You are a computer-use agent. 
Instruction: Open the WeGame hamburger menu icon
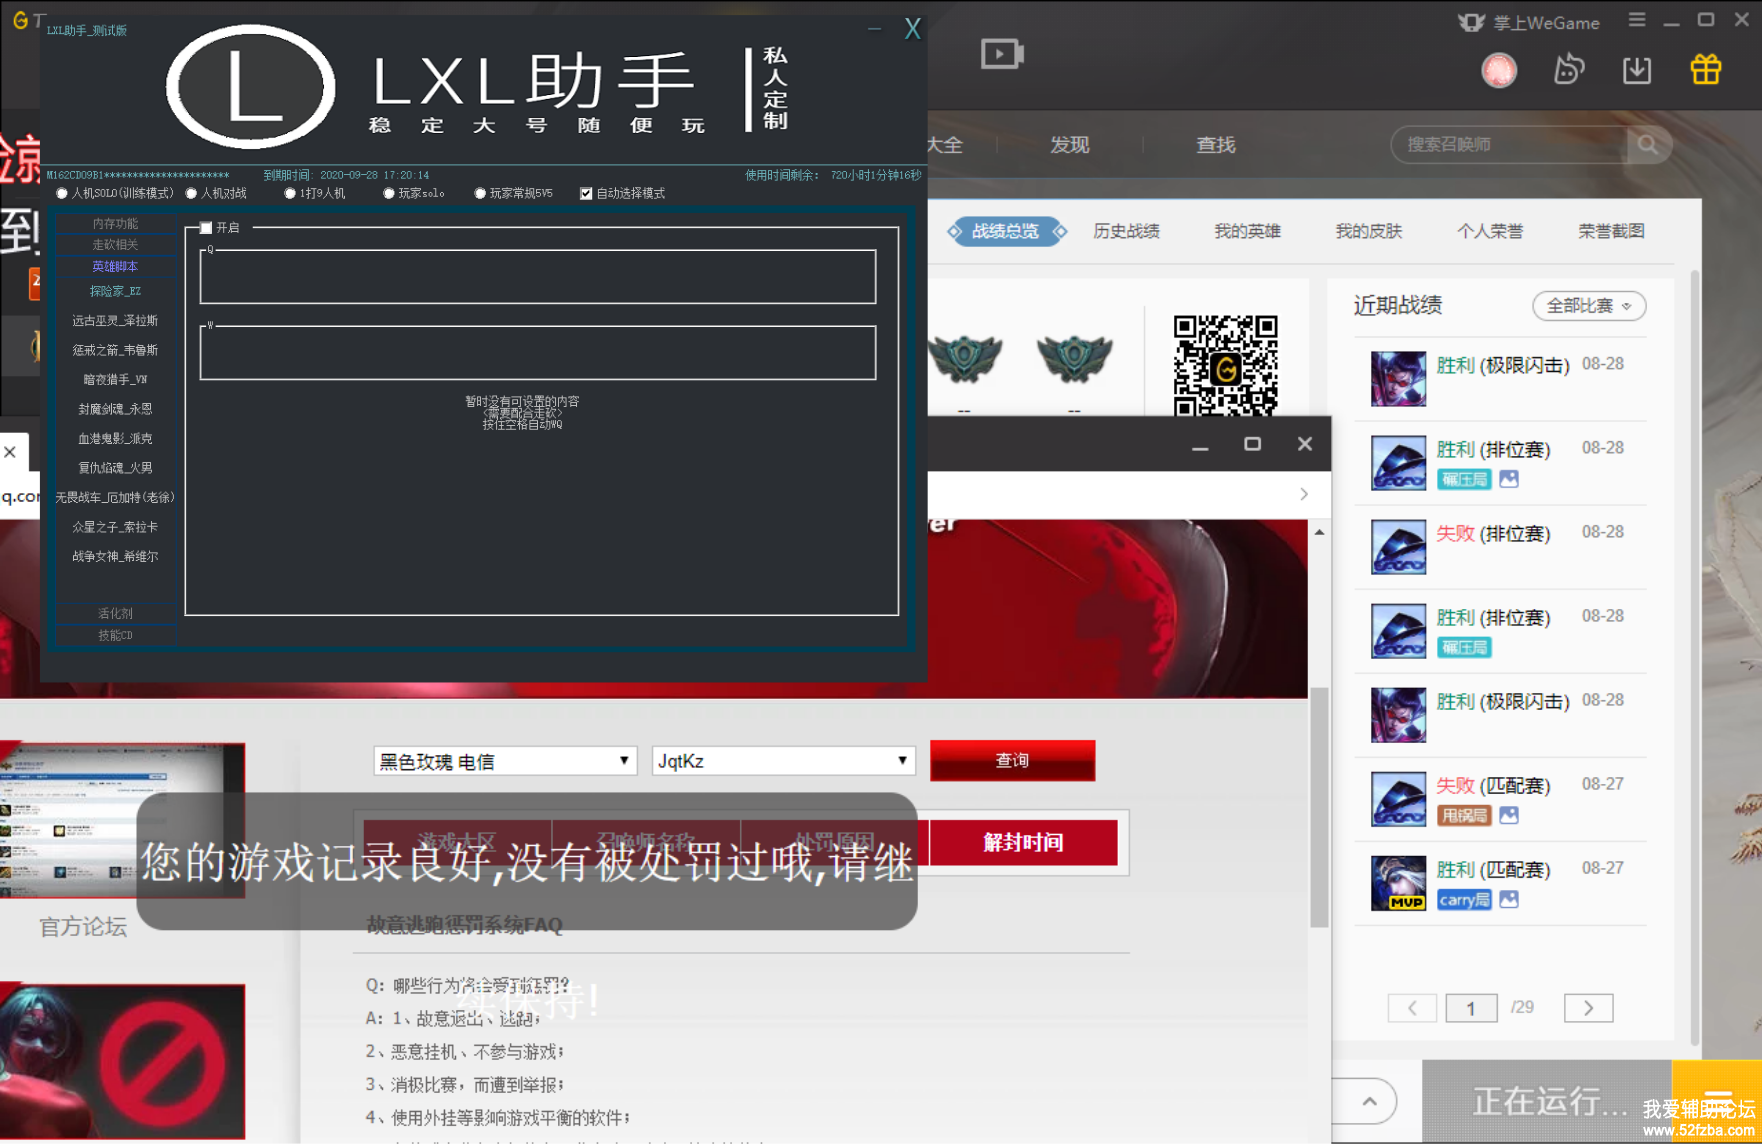pos(1636,20)
